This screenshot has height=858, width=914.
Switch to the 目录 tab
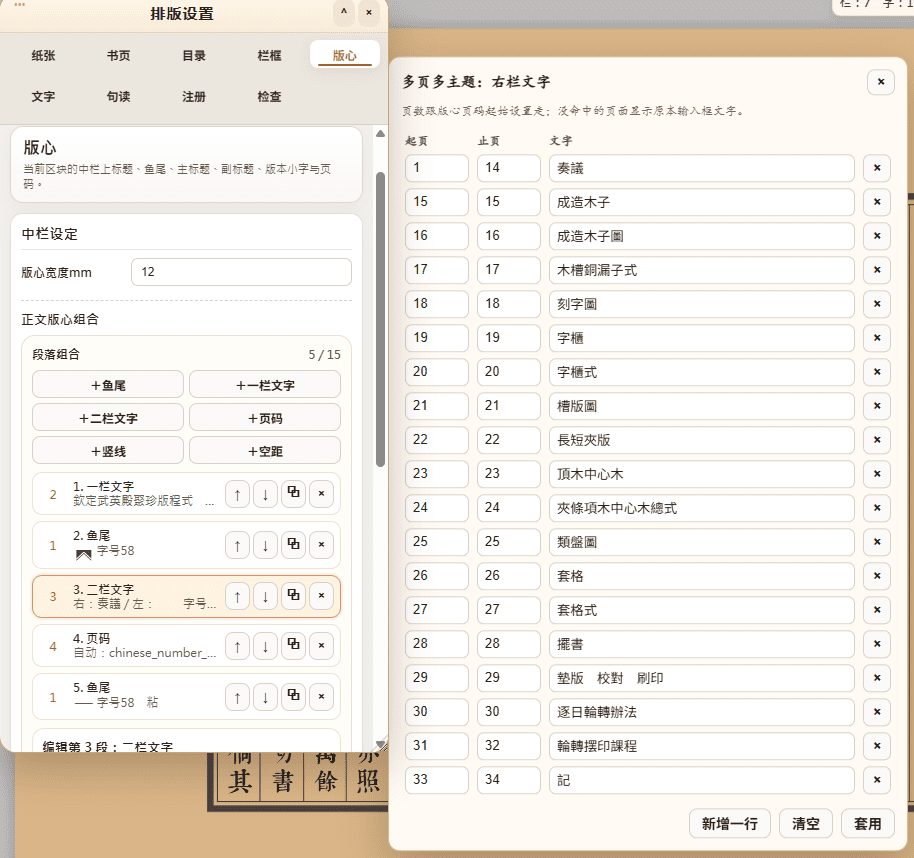[194, 55]
